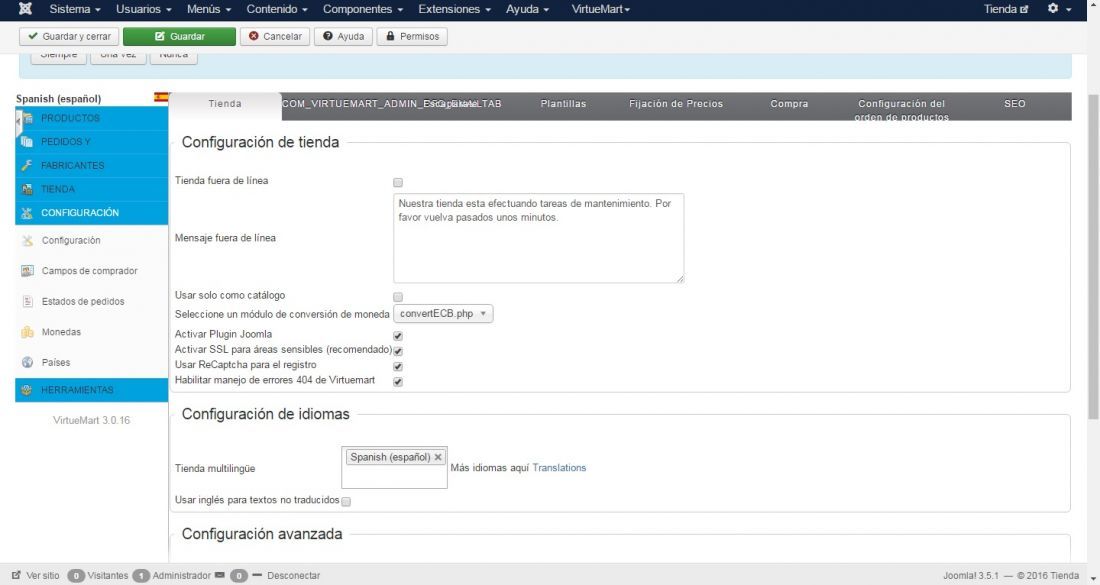1100x585 pixels.
Task: Enable Usar inglés para textos no traducidos
Action: (x=346, y=502)
